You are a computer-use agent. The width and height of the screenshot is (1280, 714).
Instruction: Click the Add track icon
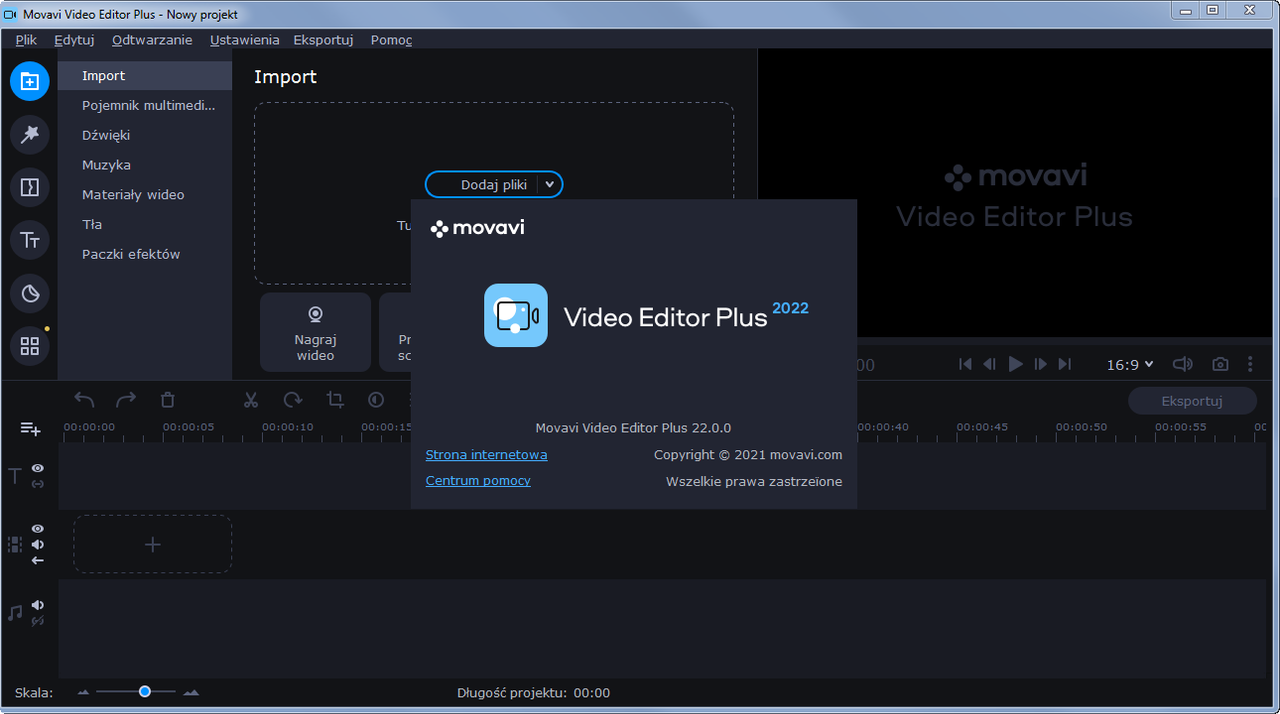[31, 429]
